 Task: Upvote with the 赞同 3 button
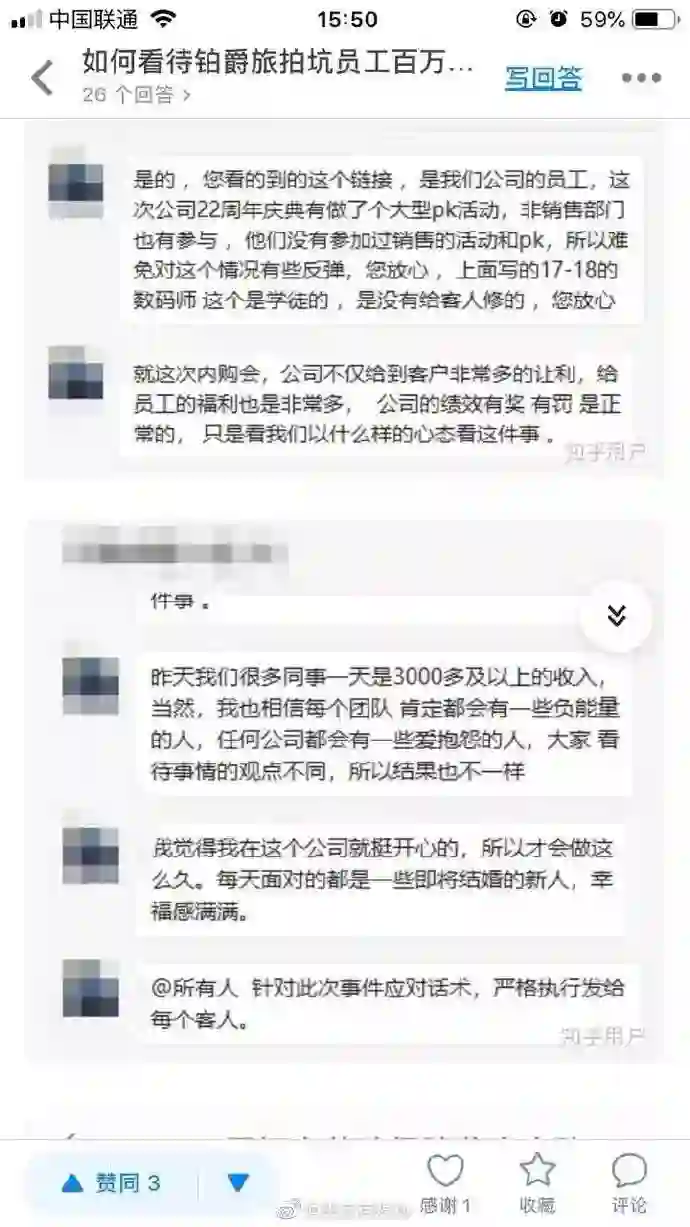point(111,1183)
